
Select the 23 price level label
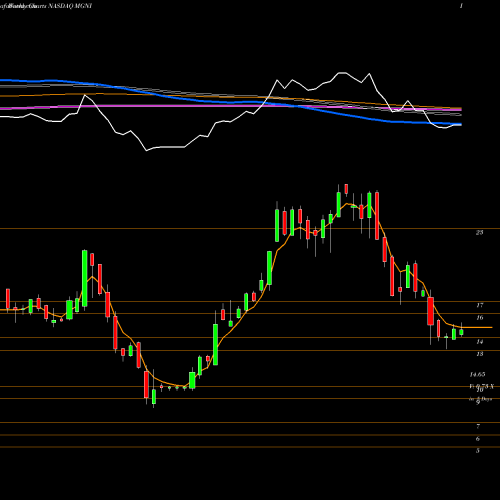pyautogui.click(x=479, y=232)
